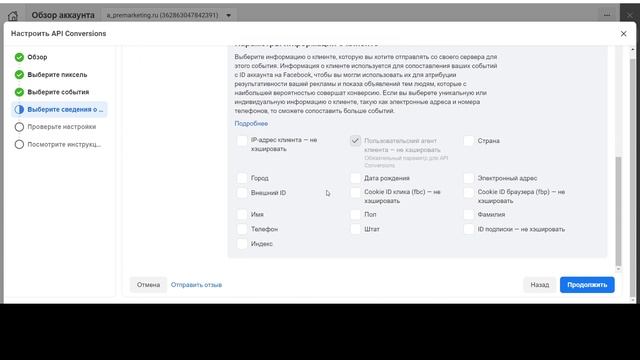Toggle the Пользовательский агент клиента checkbox
Screen dimensions: 640x360
coord(355,141)
